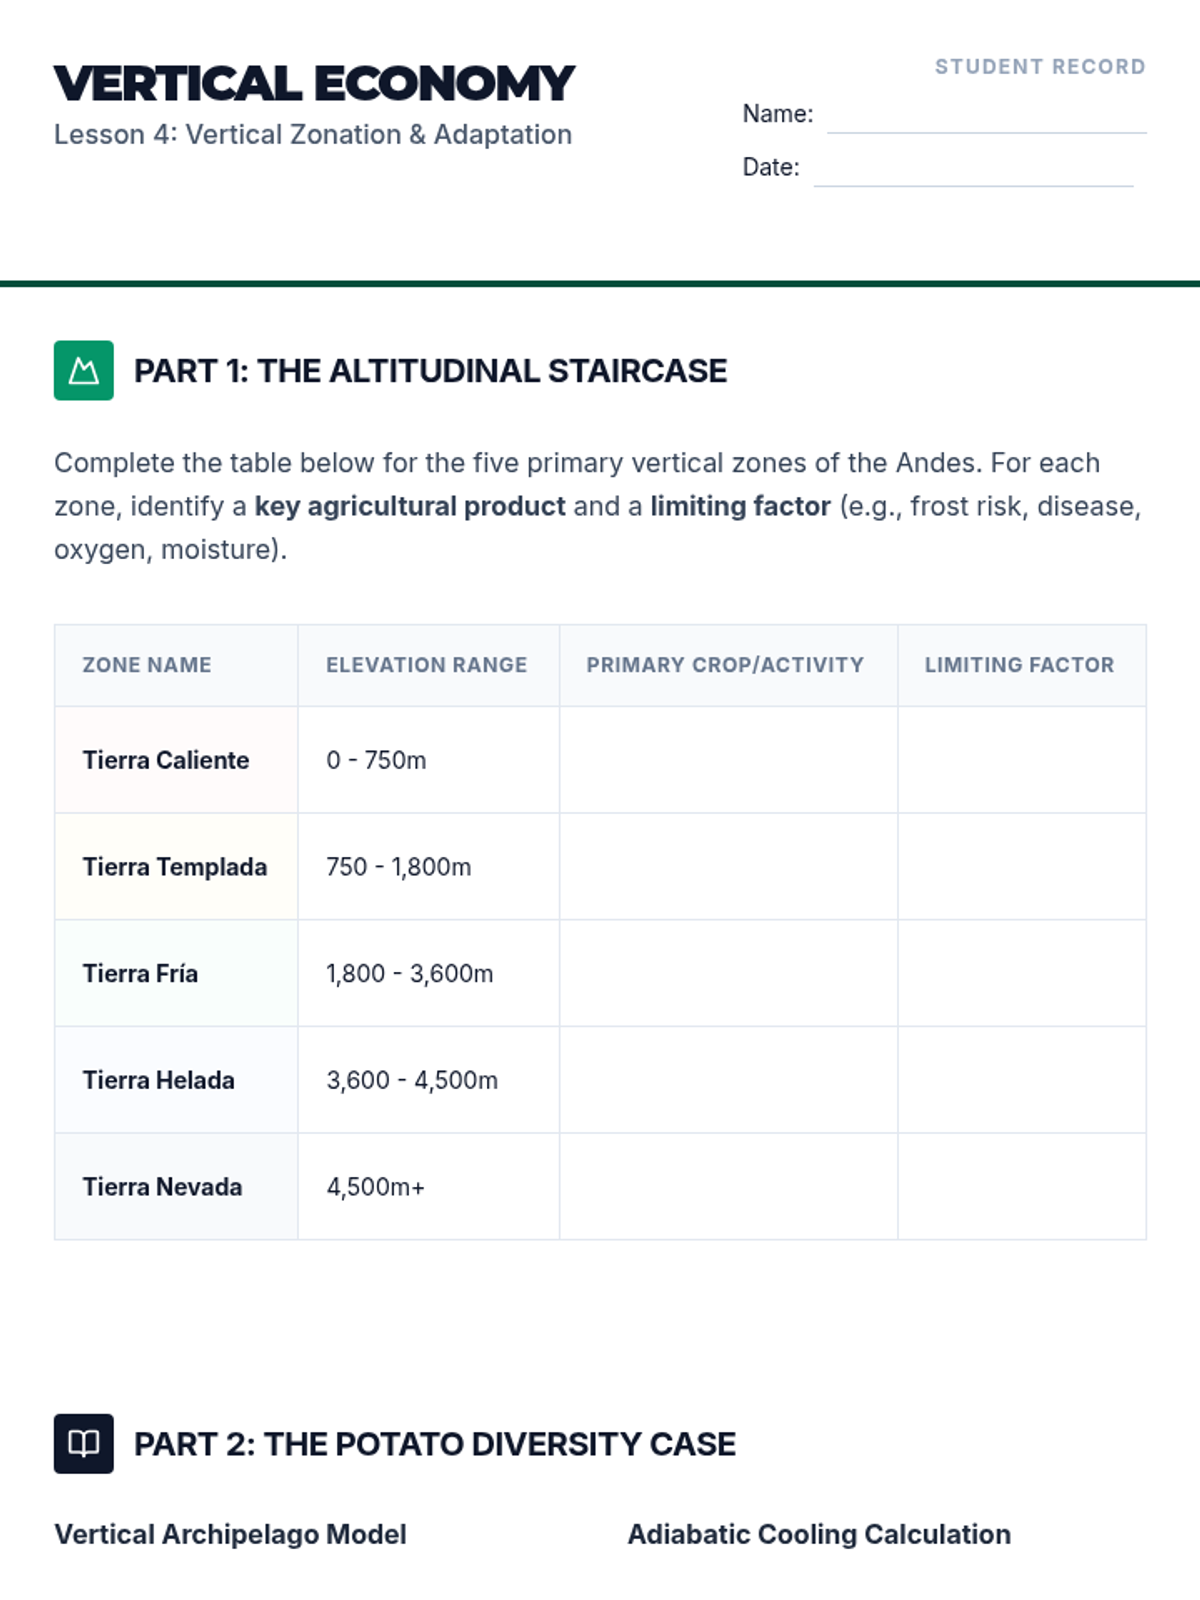This screenshot has height=1600, width=1200.
Task: Select Tierra Fría primary crop cell
Action: click(728, 973)
